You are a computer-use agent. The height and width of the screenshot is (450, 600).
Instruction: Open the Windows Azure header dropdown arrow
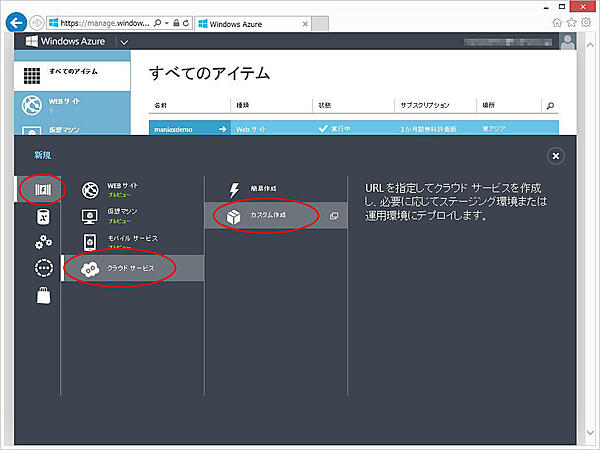[124, 42]
